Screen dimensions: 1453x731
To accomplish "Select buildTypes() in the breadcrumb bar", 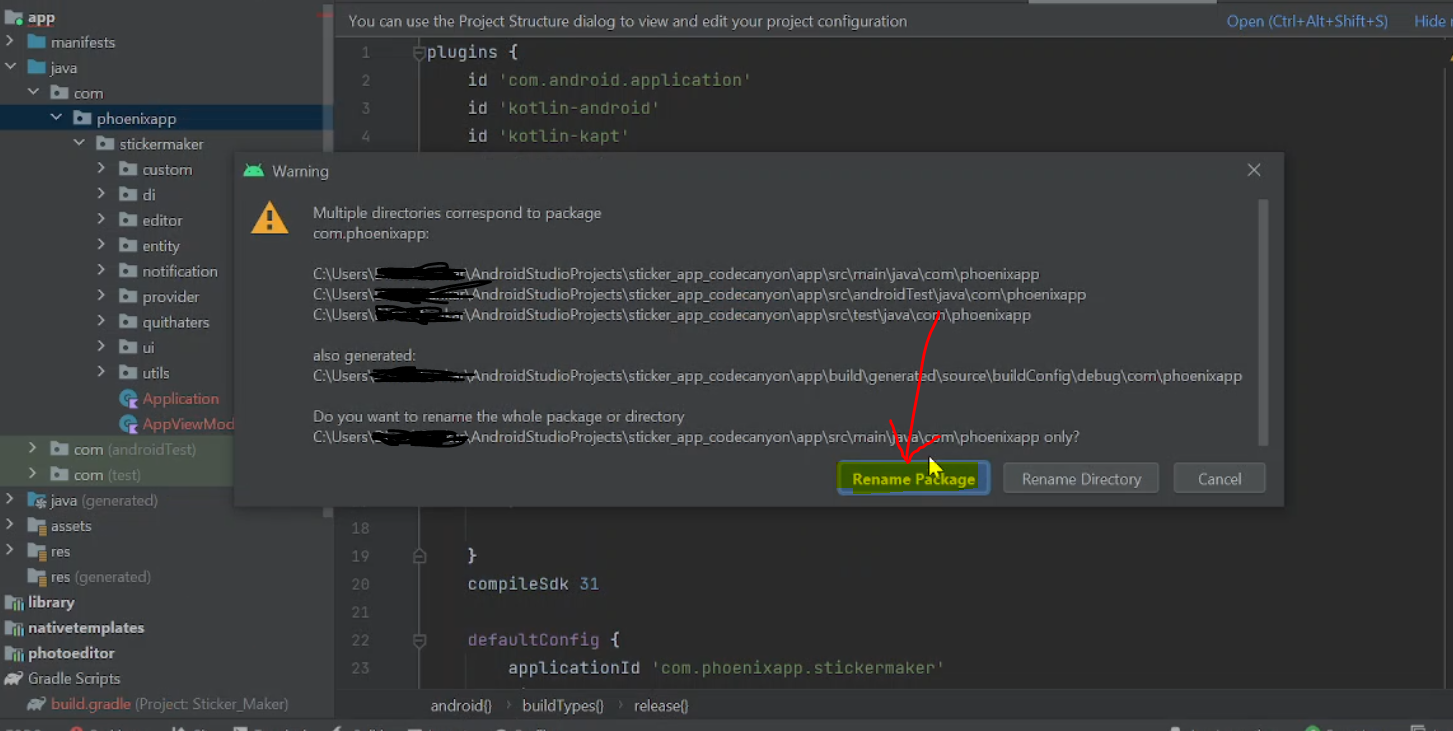I will pyautogui.click(x=562, y=705).
